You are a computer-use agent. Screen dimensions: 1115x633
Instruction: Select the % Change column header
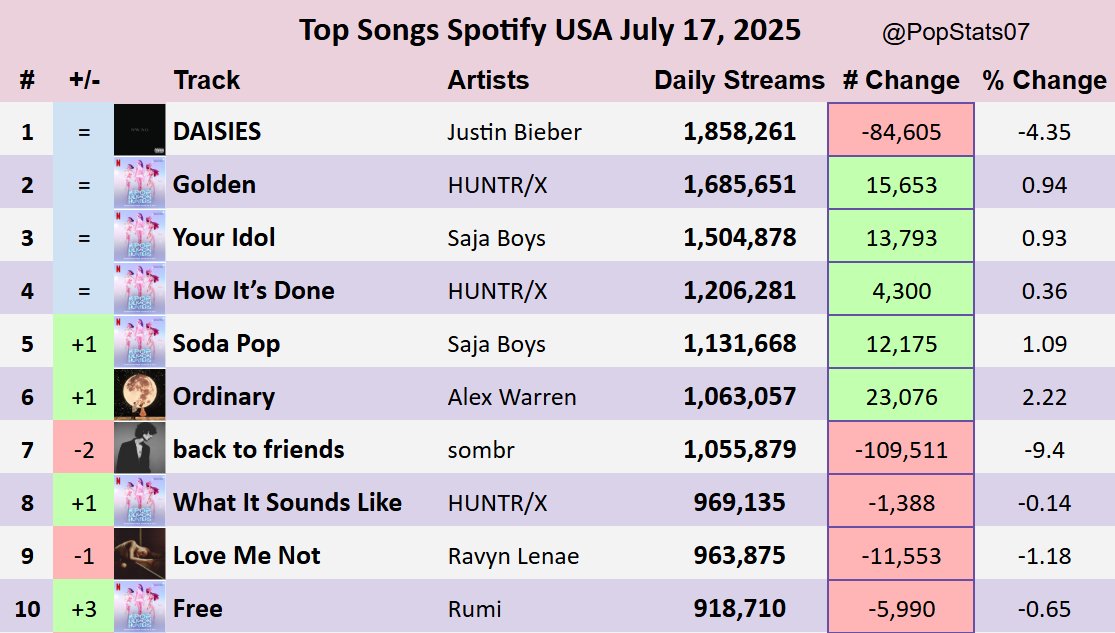tap(1044, 80)
